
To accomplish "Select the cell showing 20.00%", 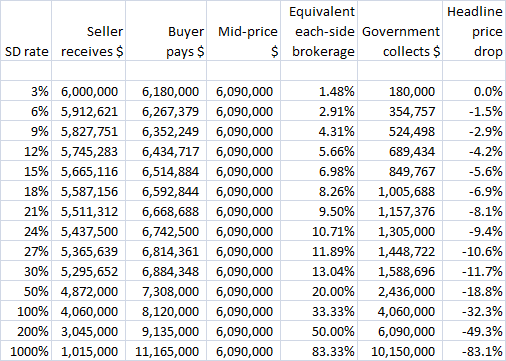I will tap(319, 291).
